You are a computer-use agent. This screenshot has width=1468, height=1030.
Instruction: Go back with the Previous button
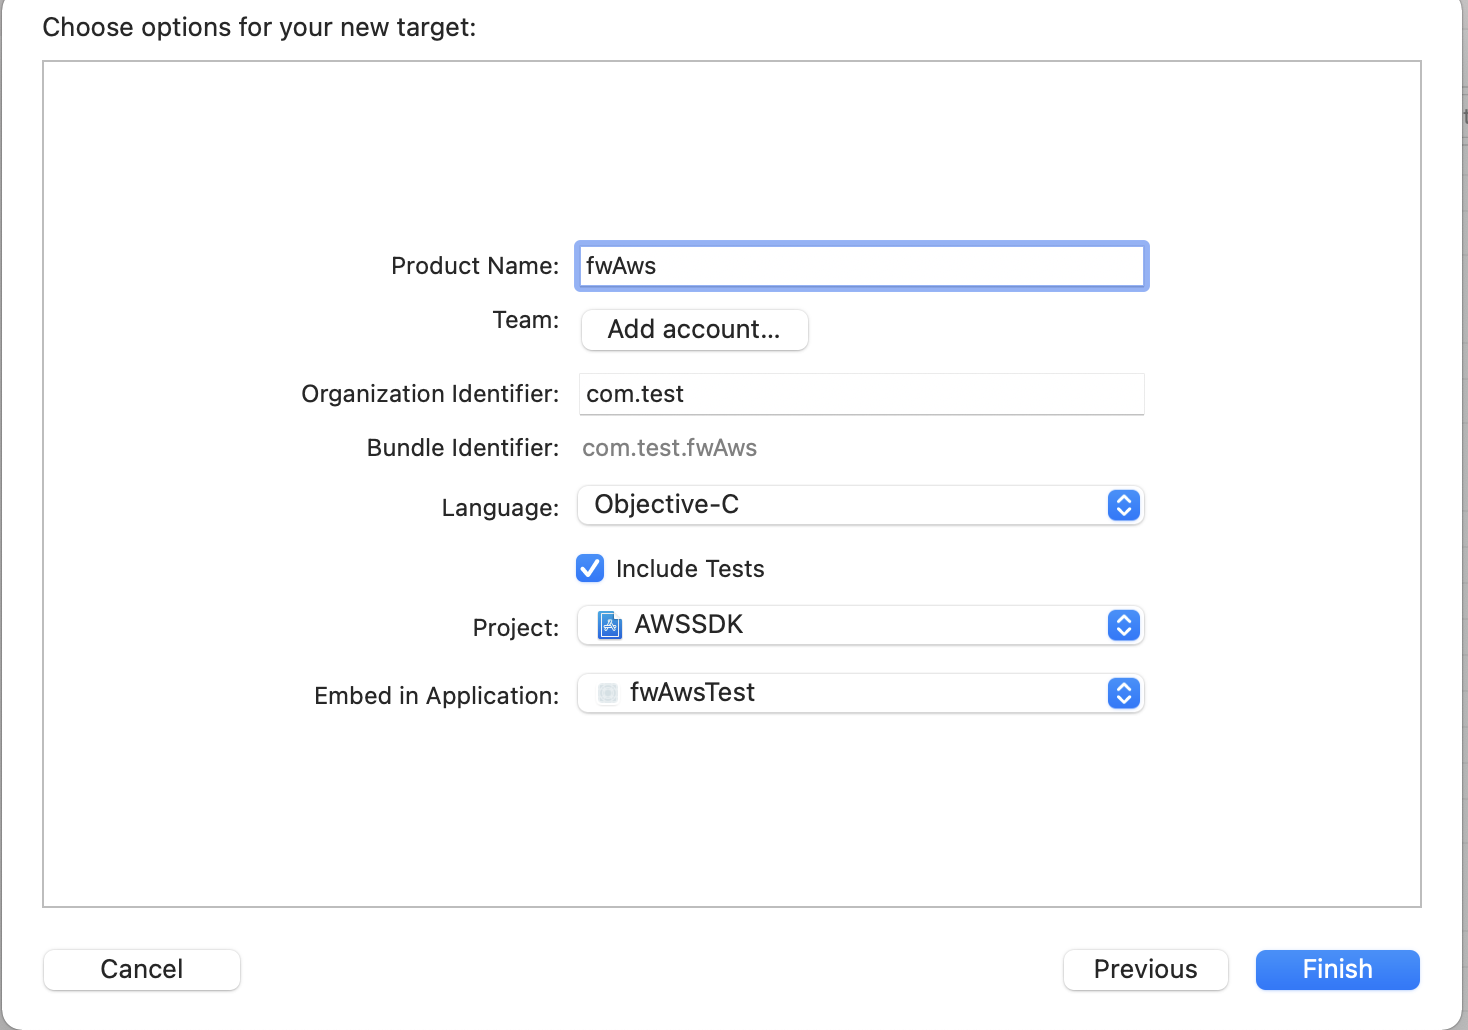(1145, 969)
